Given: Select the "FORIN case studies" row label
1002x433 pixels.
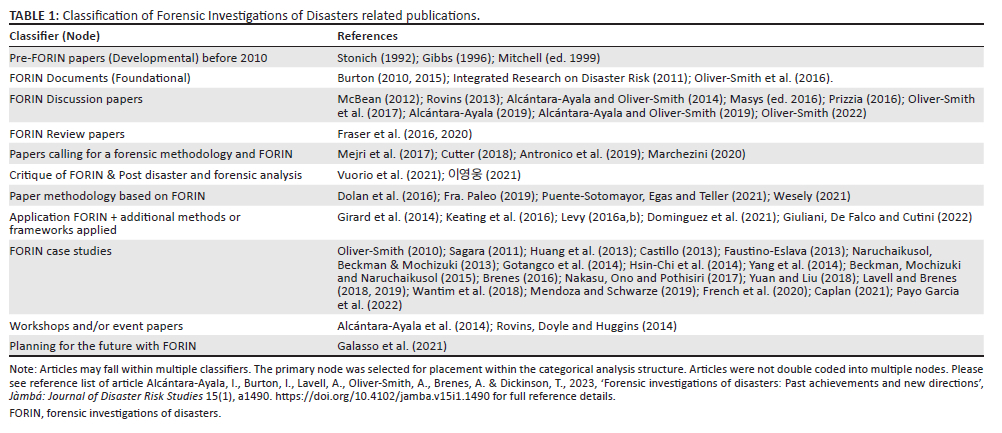Looking at the screenshot, I should click(x=60, y=250).
